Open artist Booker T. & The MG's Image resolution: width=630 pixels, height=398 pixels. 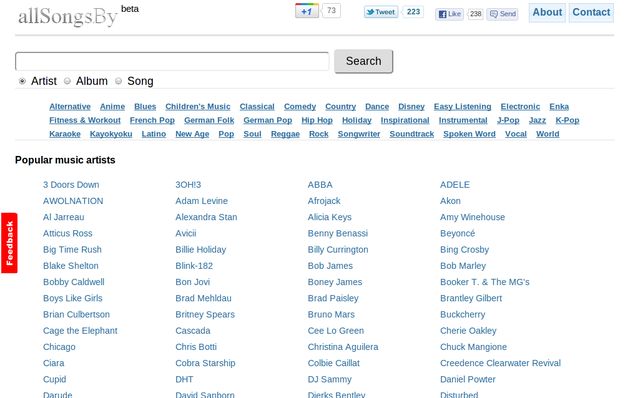click(x=485, y=282)
